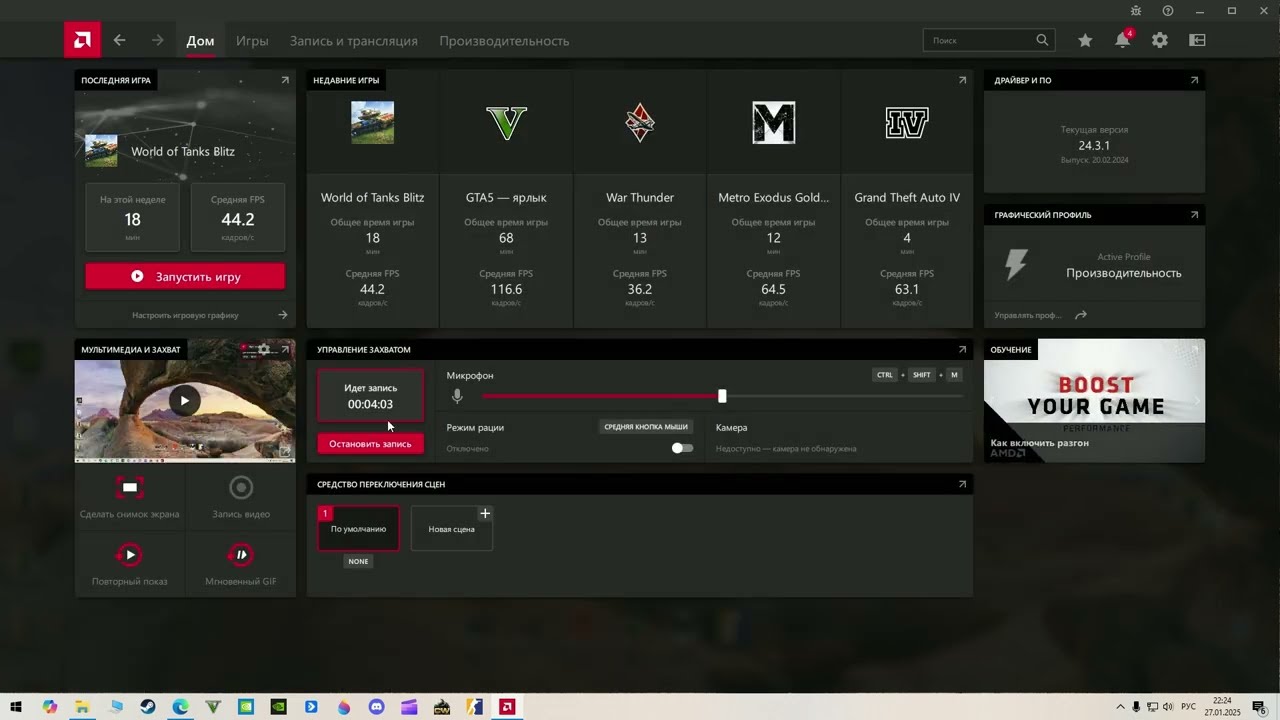Expand the Мультимедиа и захват panel
The height and width of the screenshot is (720, 1280).
pos(285,349)
